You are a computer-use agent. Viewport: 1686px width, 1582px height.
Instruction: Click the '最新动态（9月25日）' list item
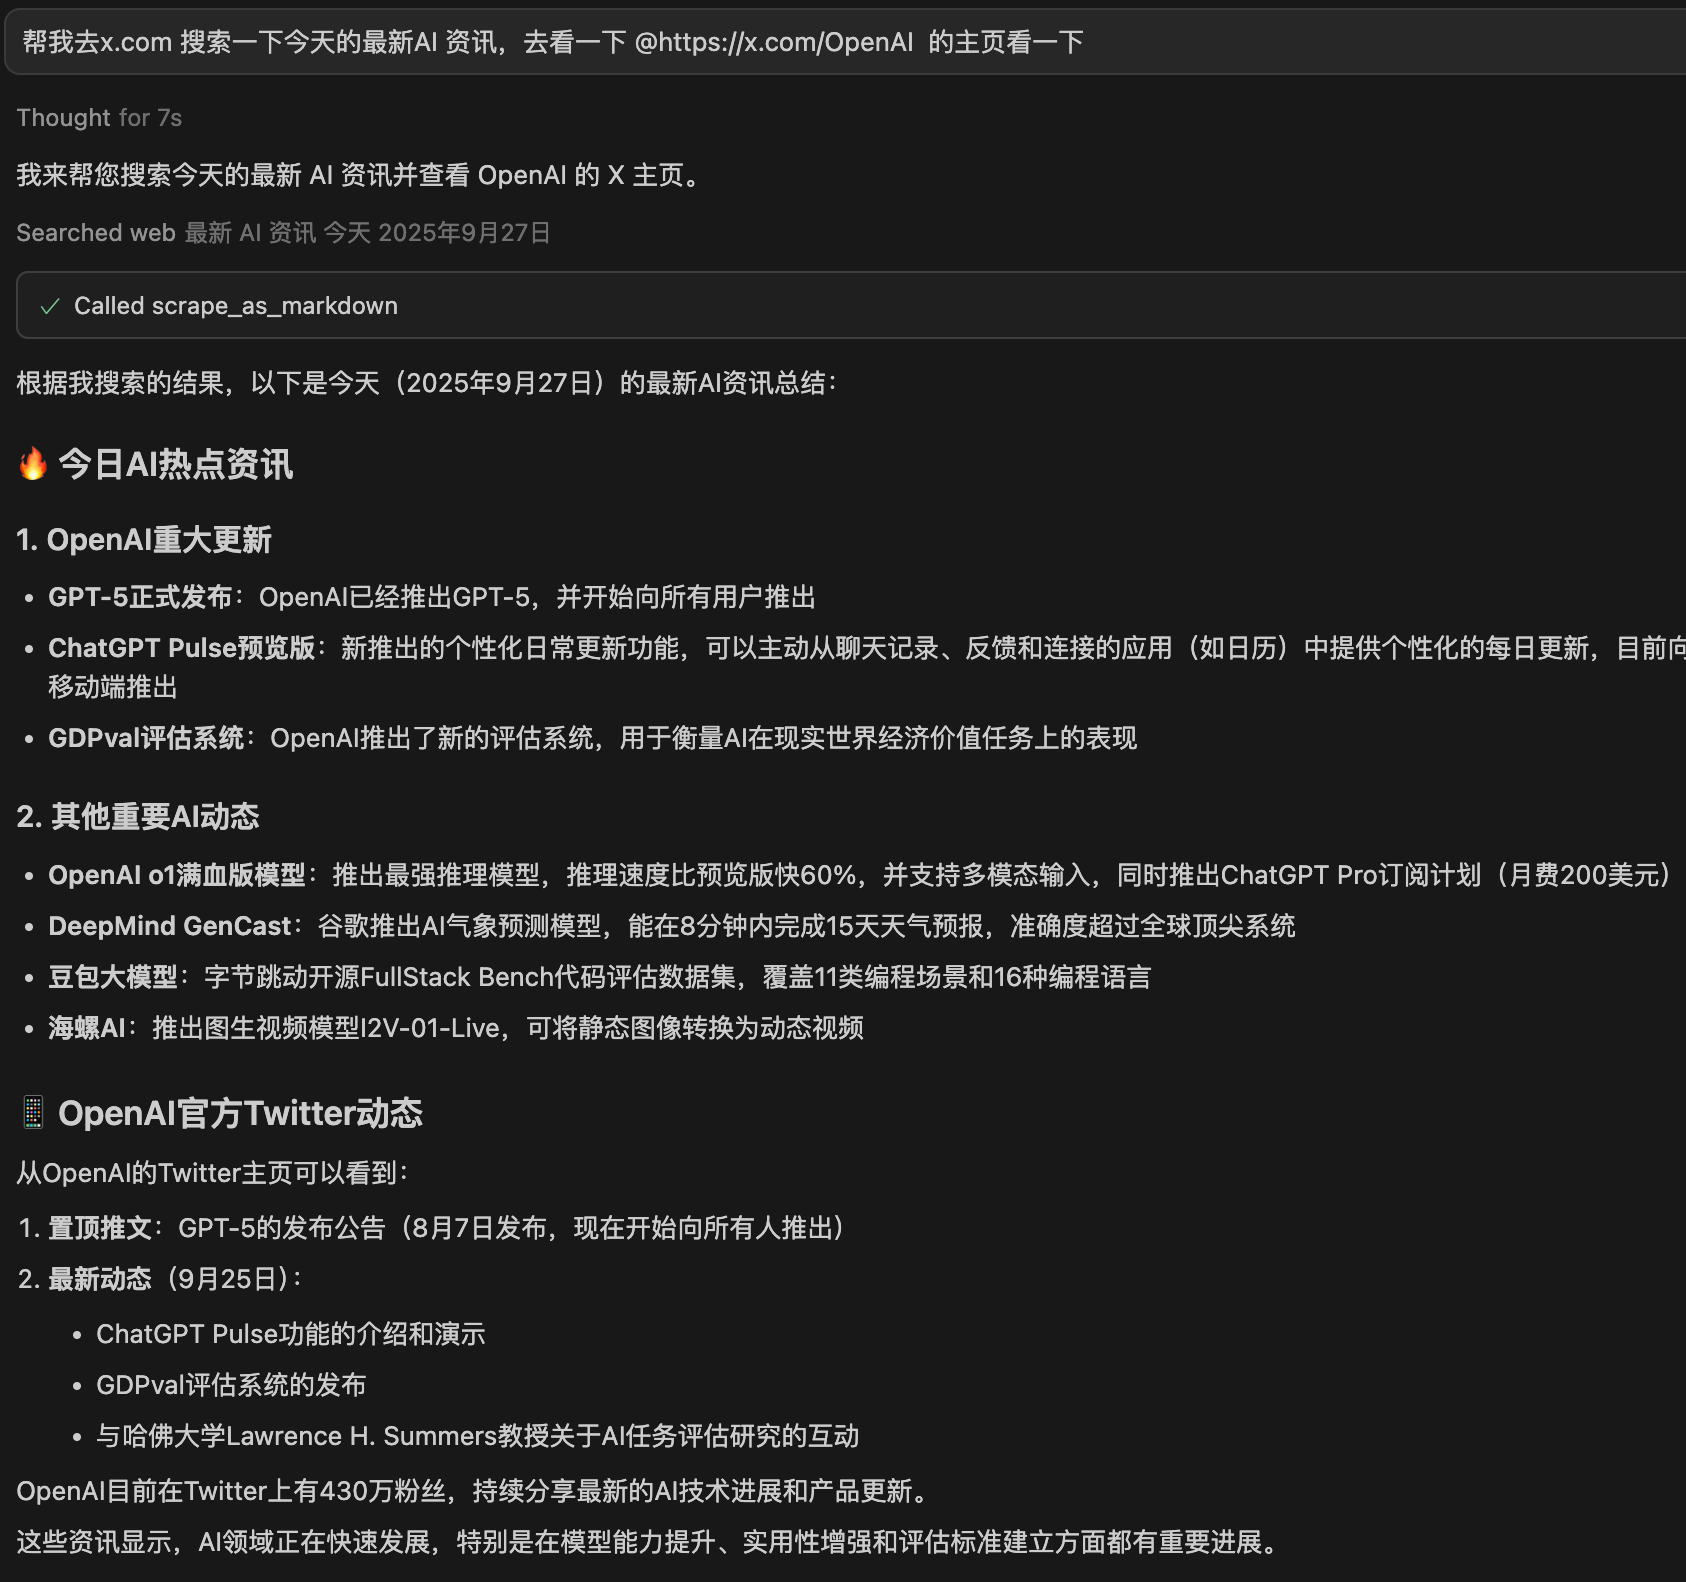pos(161,1279)
